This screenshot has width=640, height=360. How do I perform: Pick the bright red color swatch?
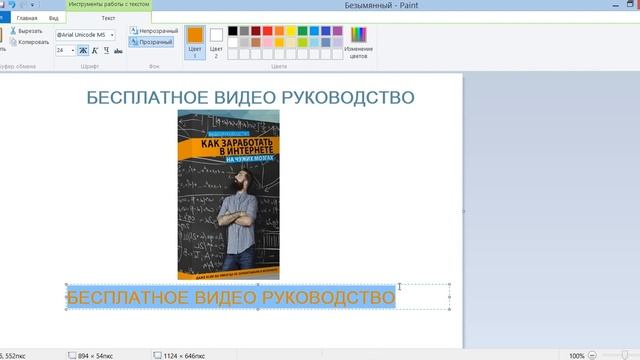[267, 31]
